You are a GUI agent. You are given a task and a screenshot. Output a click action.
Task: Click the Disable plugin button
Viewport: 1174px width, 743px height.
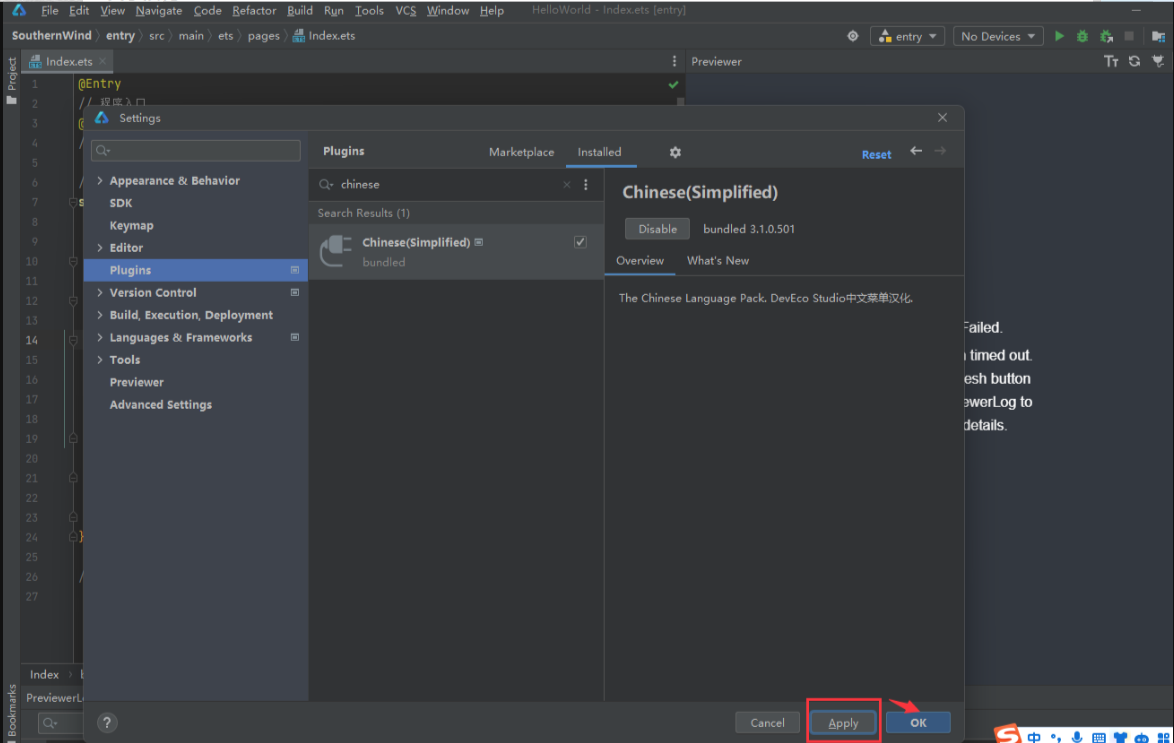click(657, 229)
